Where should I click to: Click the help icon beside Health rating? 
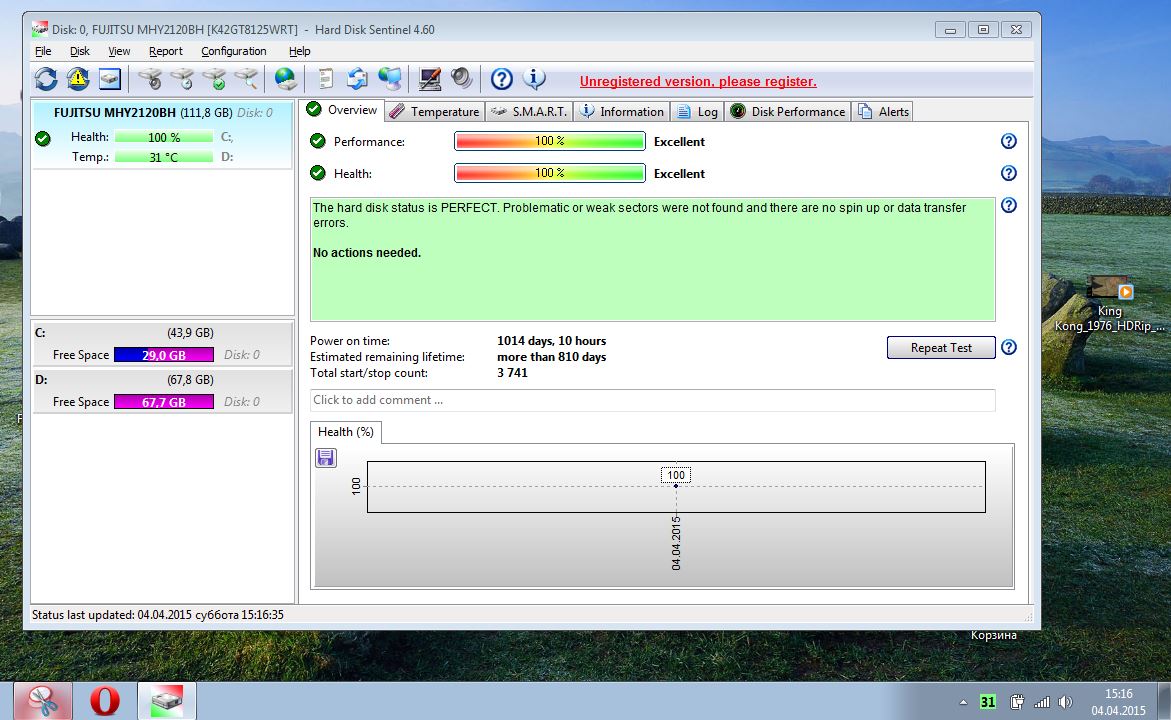(x=1008, y=173)
